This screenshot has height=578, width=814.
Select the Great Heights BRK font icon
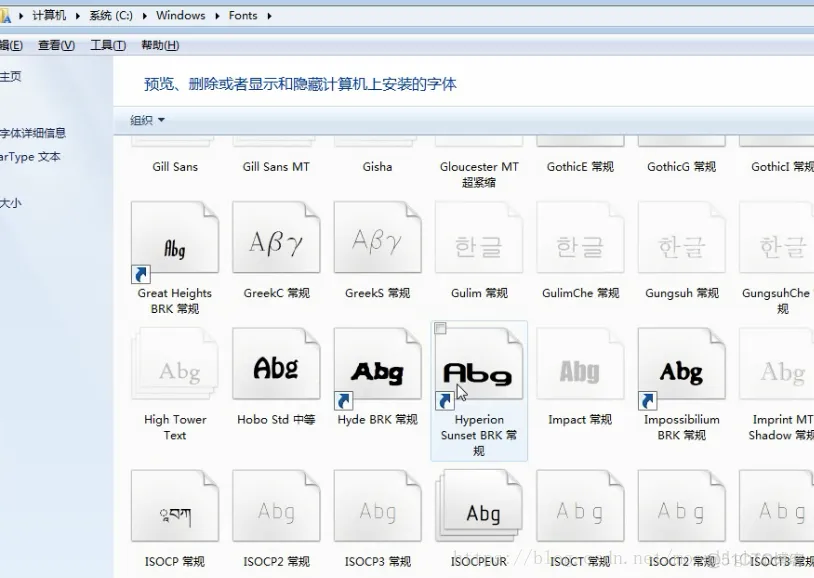[175, 237]
